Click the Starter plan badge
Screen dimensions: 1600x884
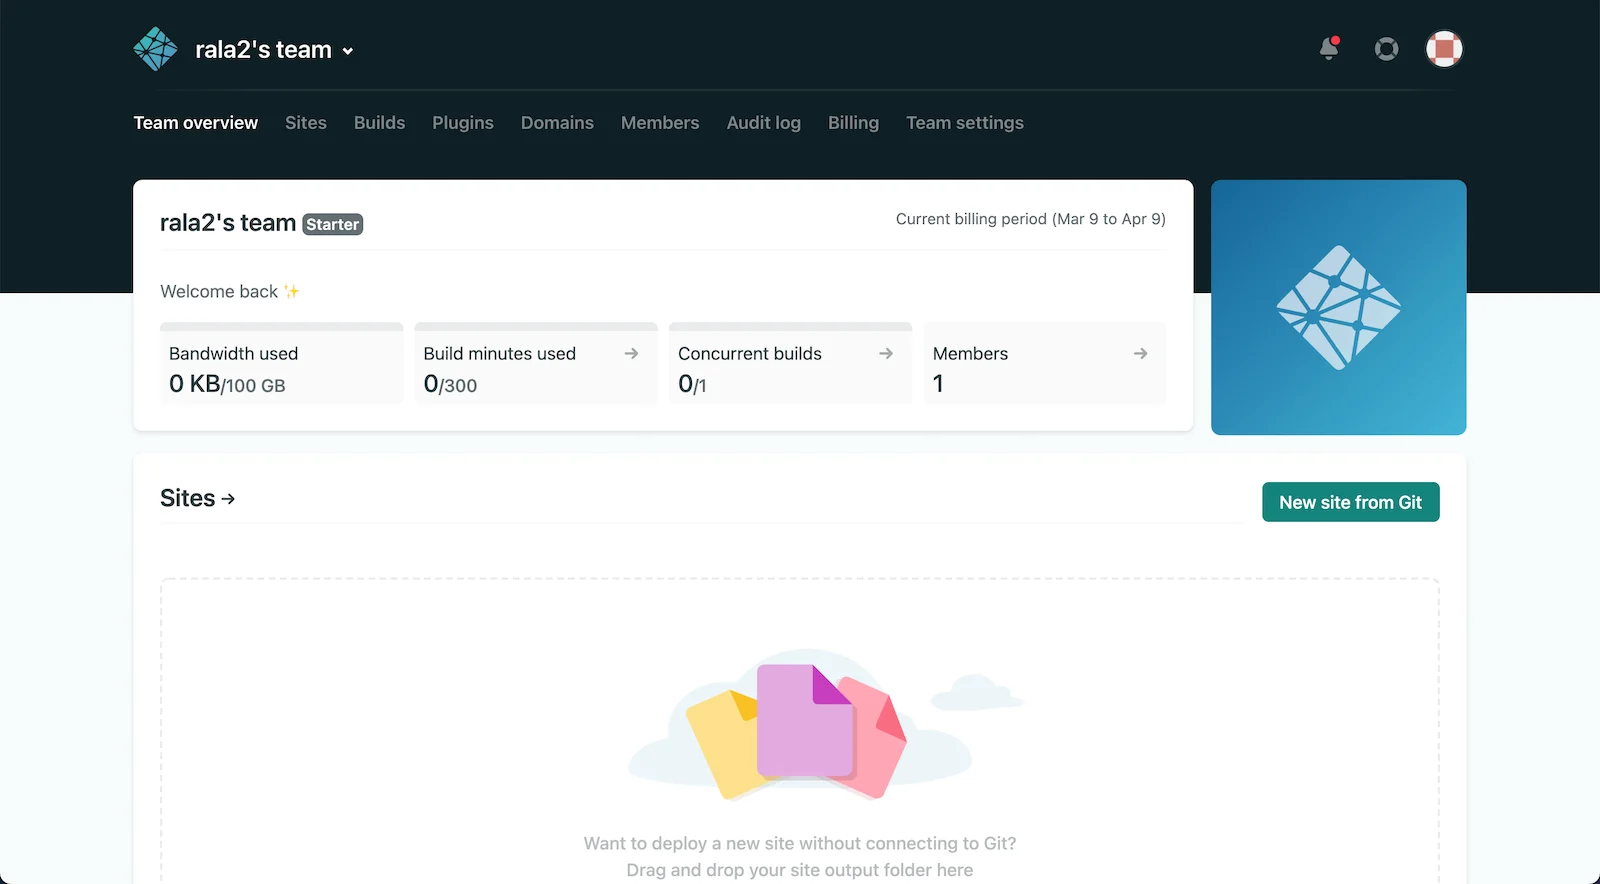pos(332,225)
